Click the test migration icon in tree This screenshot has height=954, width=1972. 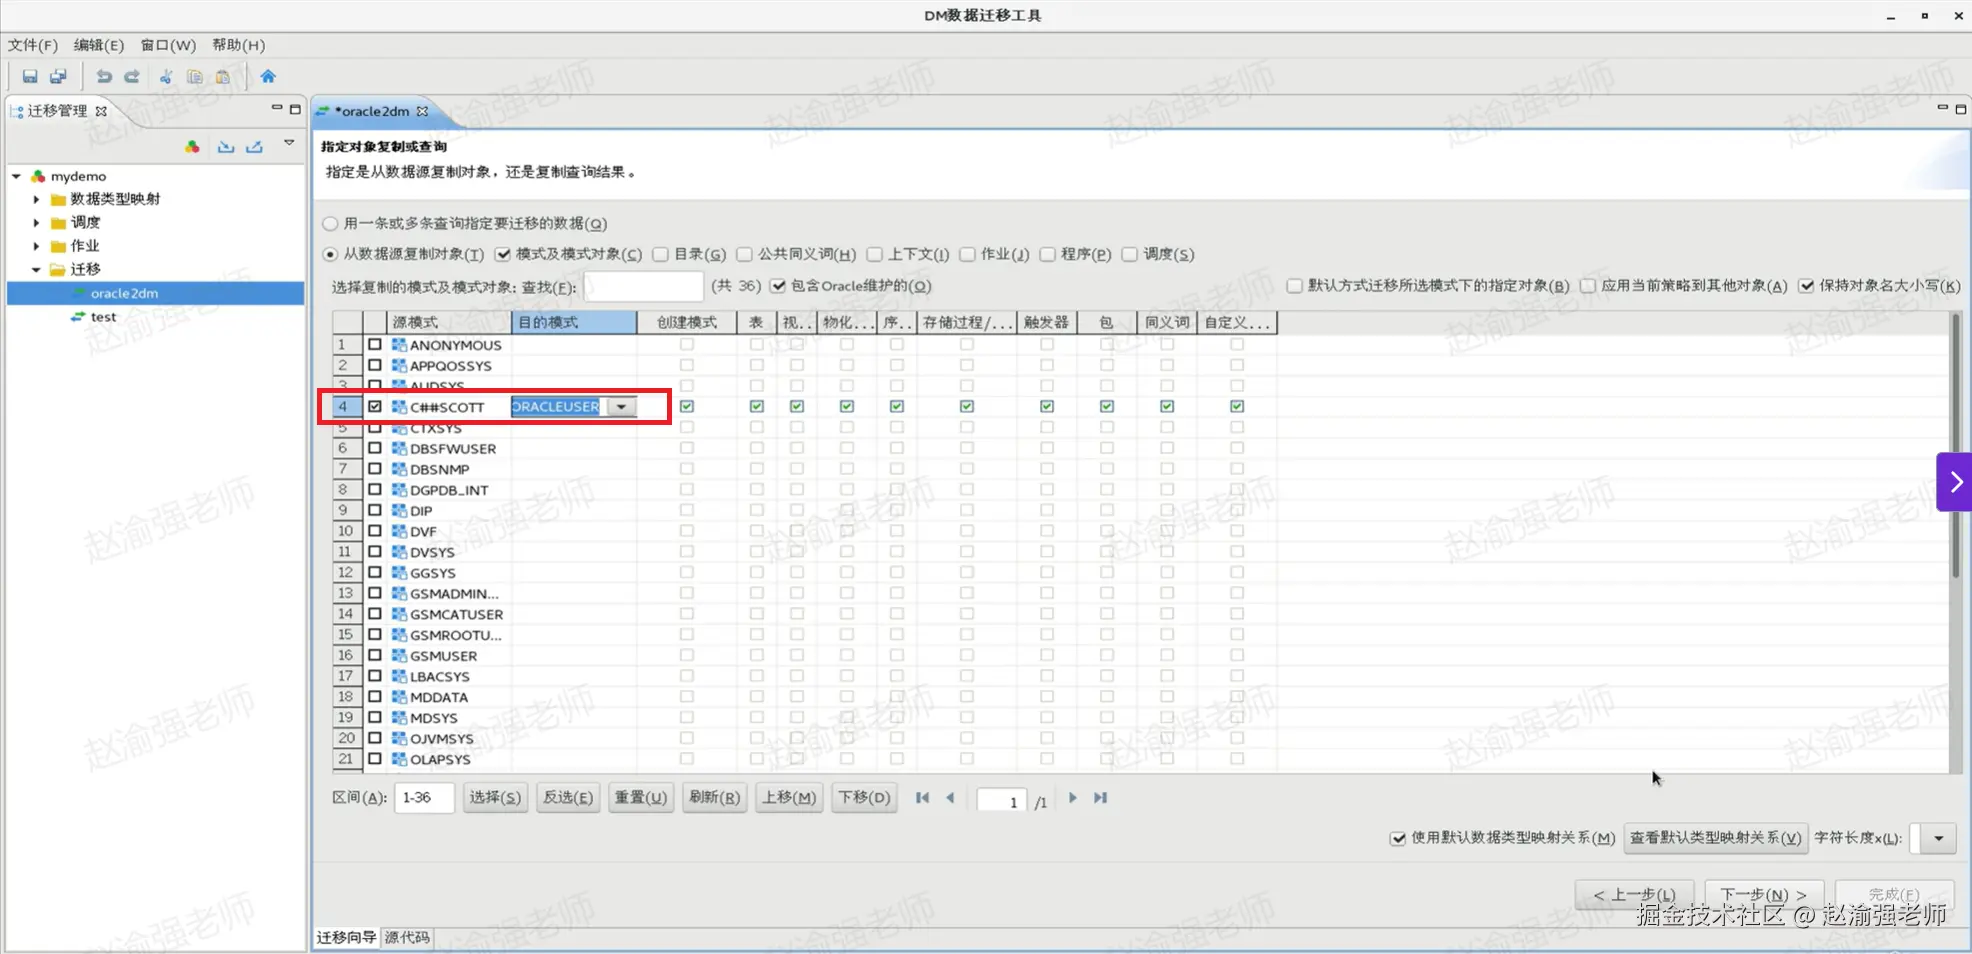coord(78,317)
